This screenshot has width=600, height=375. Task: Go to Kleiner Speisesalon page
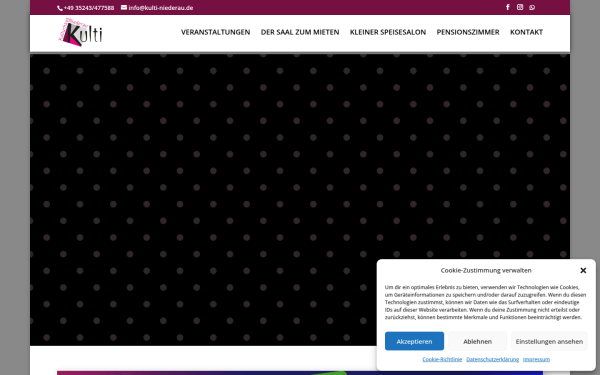pos(388,32)
